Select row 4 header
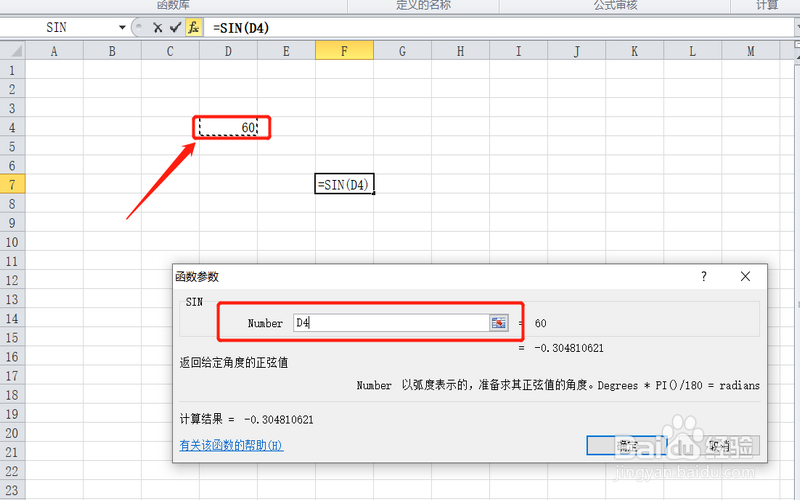This screenshot has height=500, width=800. pyautogui.click(x=12, y=127)
